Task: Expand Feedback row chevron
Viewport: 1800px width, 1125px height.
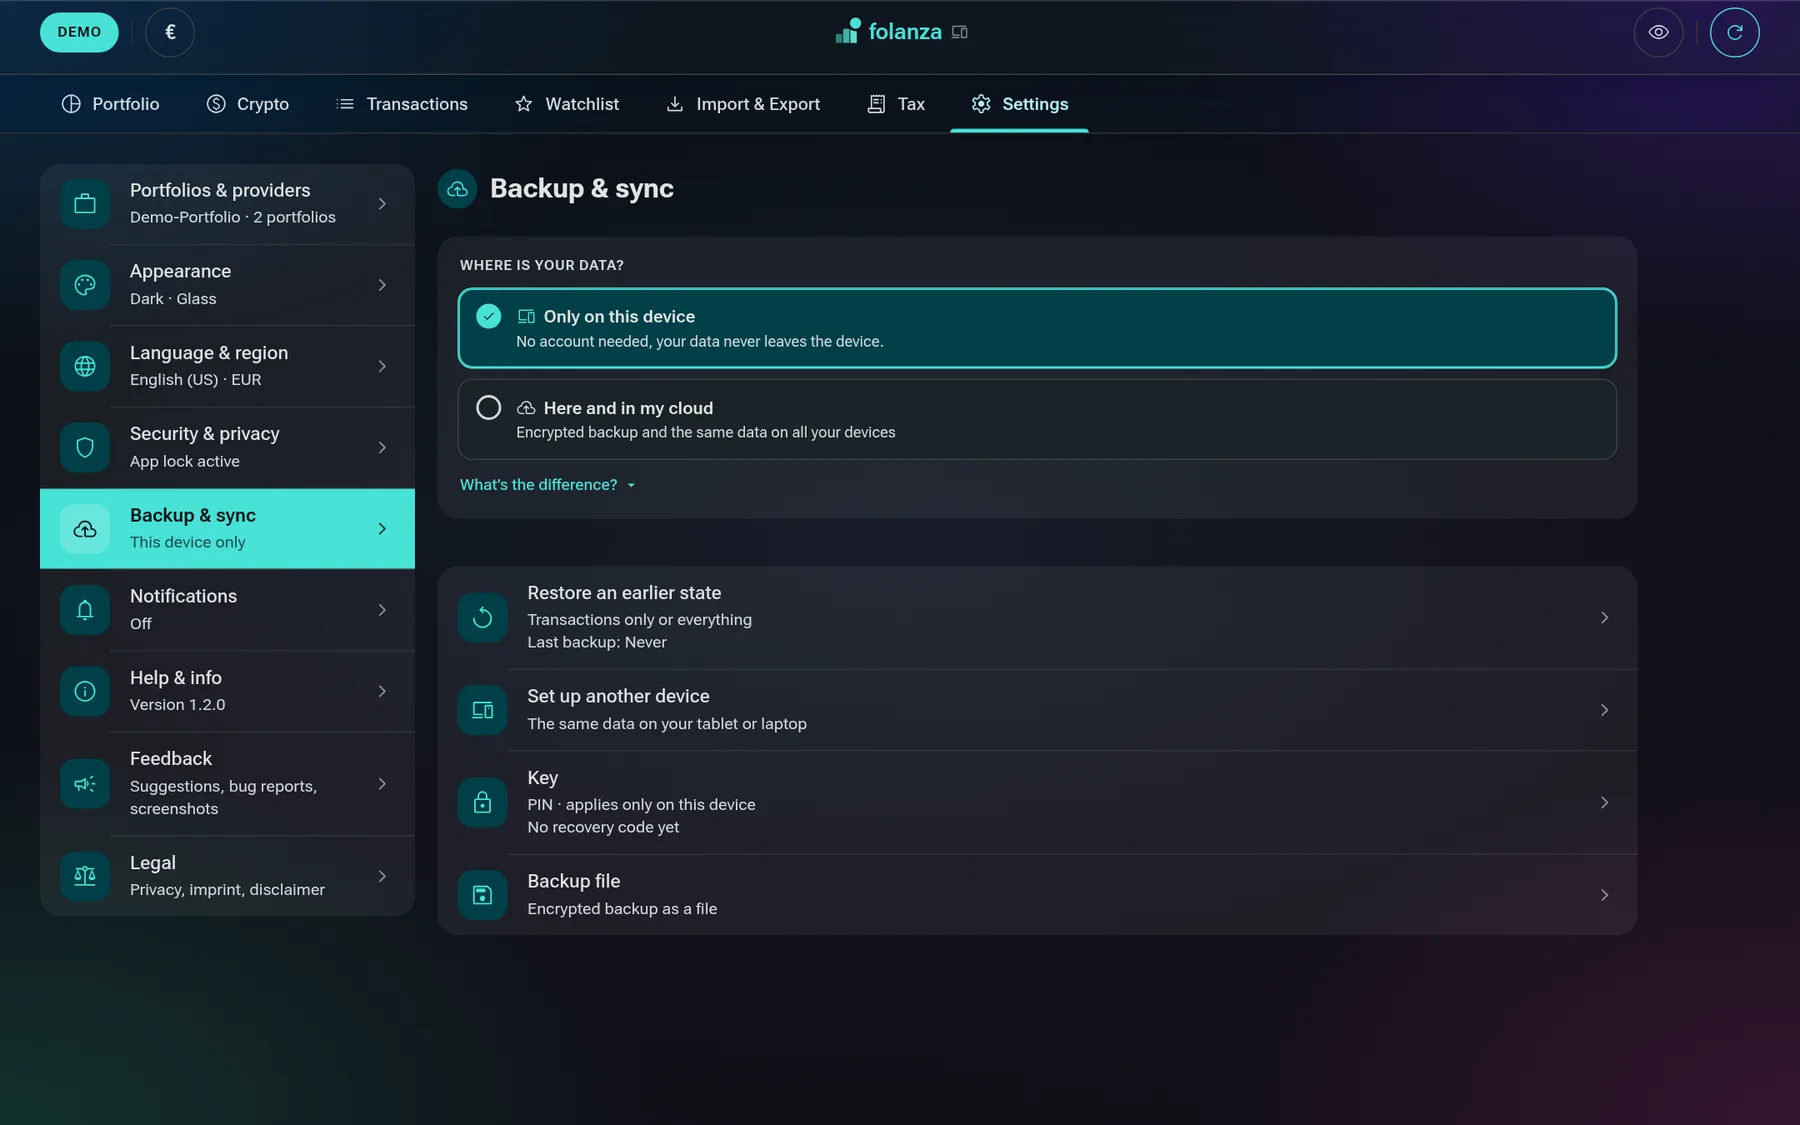Action: tap(382, 784)
